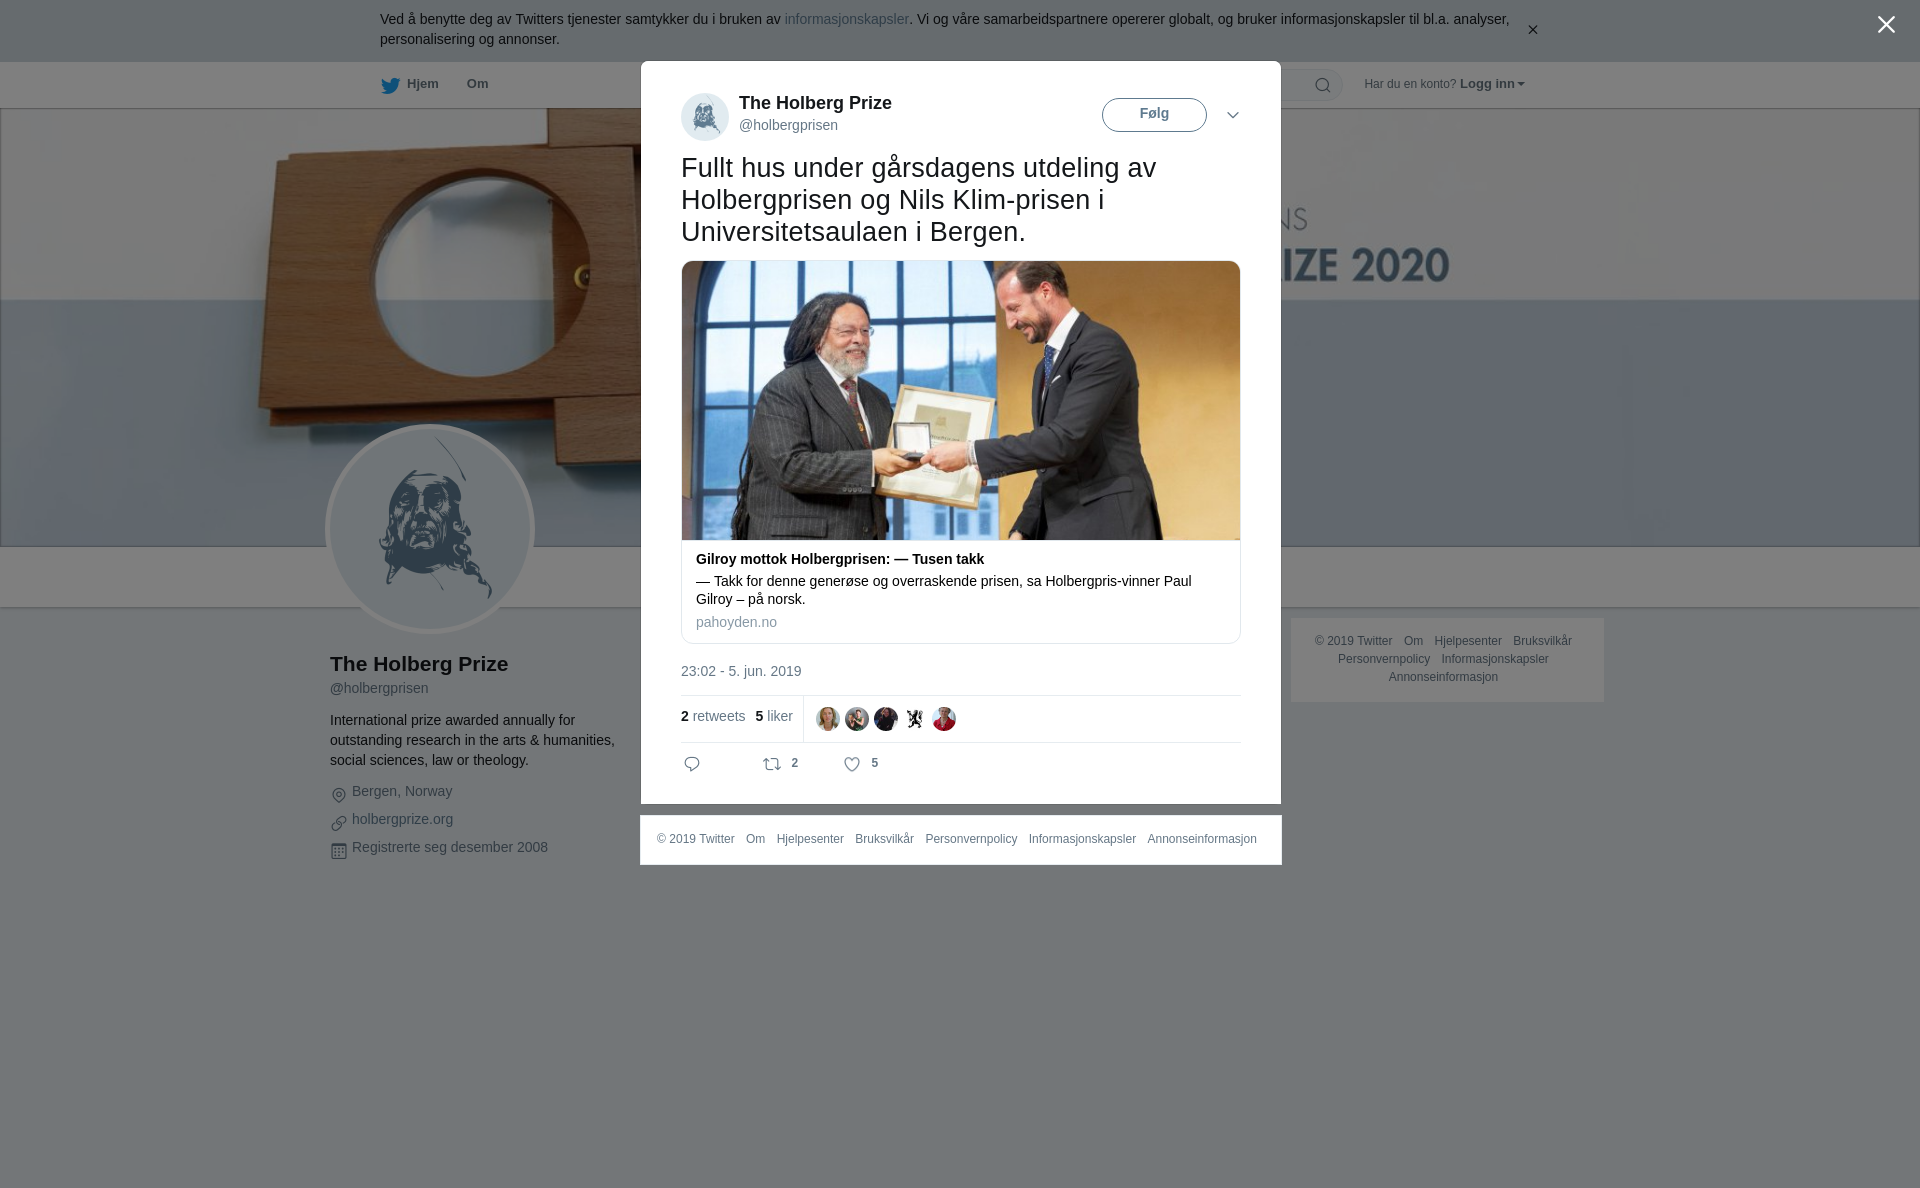
Task: Close the tweet overlay
Action: point(1886,25)
